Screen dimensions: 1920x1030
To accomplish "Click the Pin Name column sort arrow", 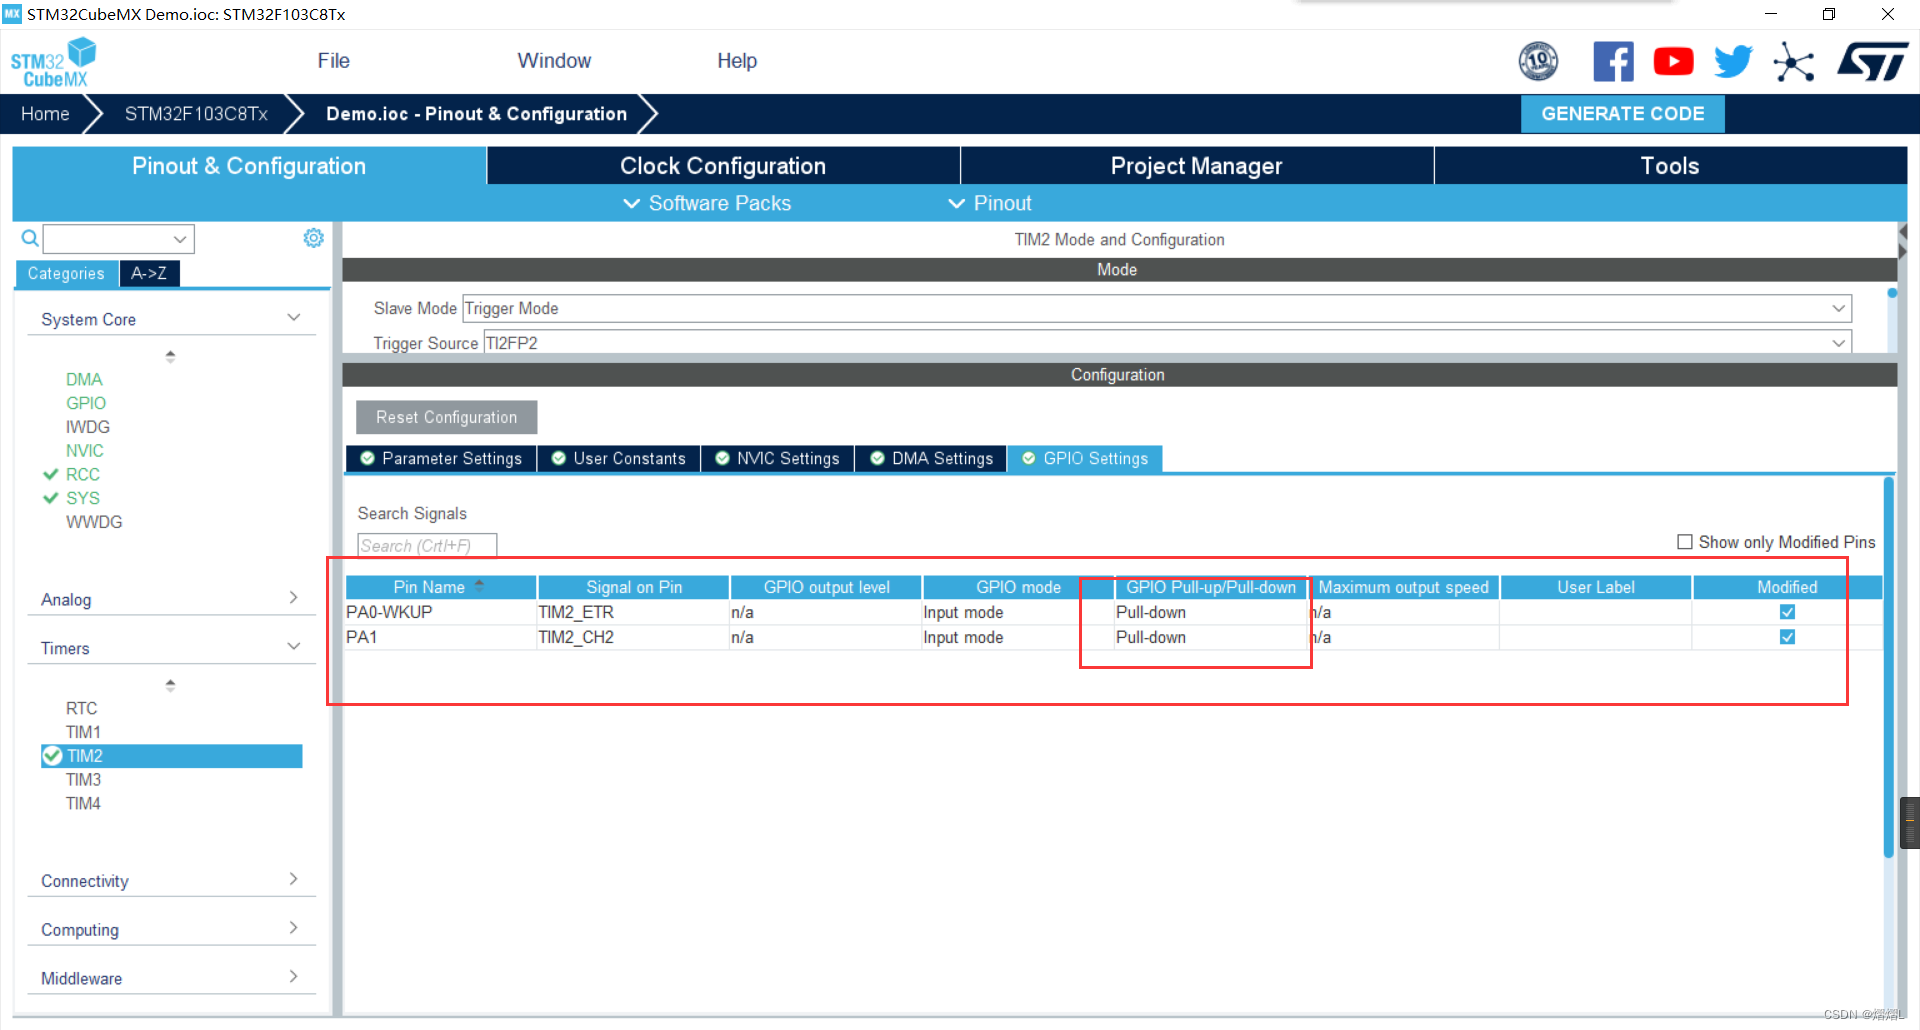I will click(479, 585).
